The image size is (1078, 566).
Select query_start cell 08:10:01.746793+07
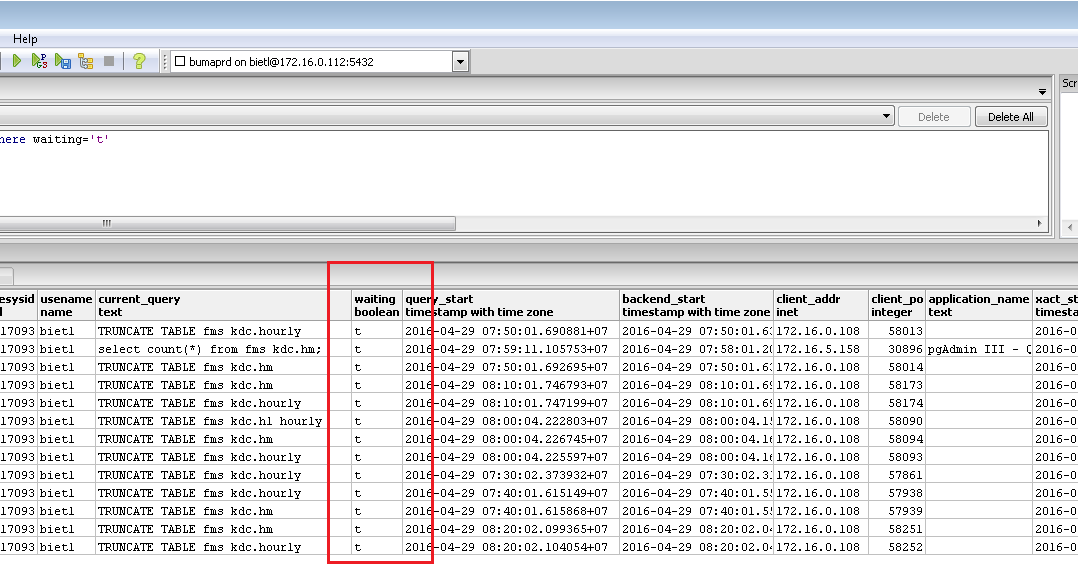click(x=511, y=385)
